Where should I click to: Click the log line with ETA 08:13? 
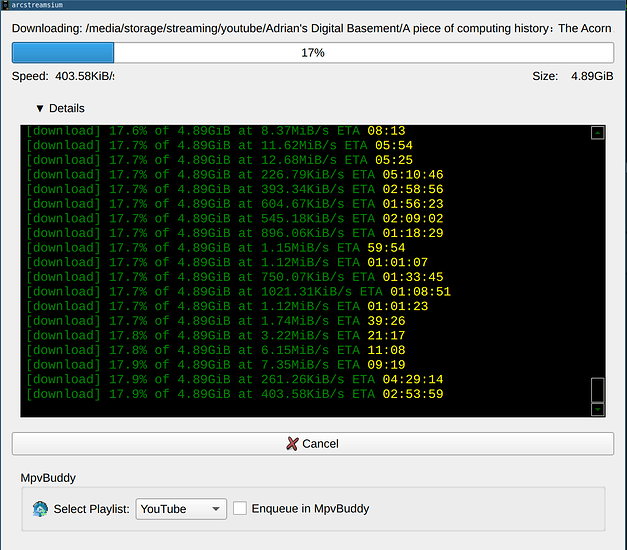pos(216,131)
